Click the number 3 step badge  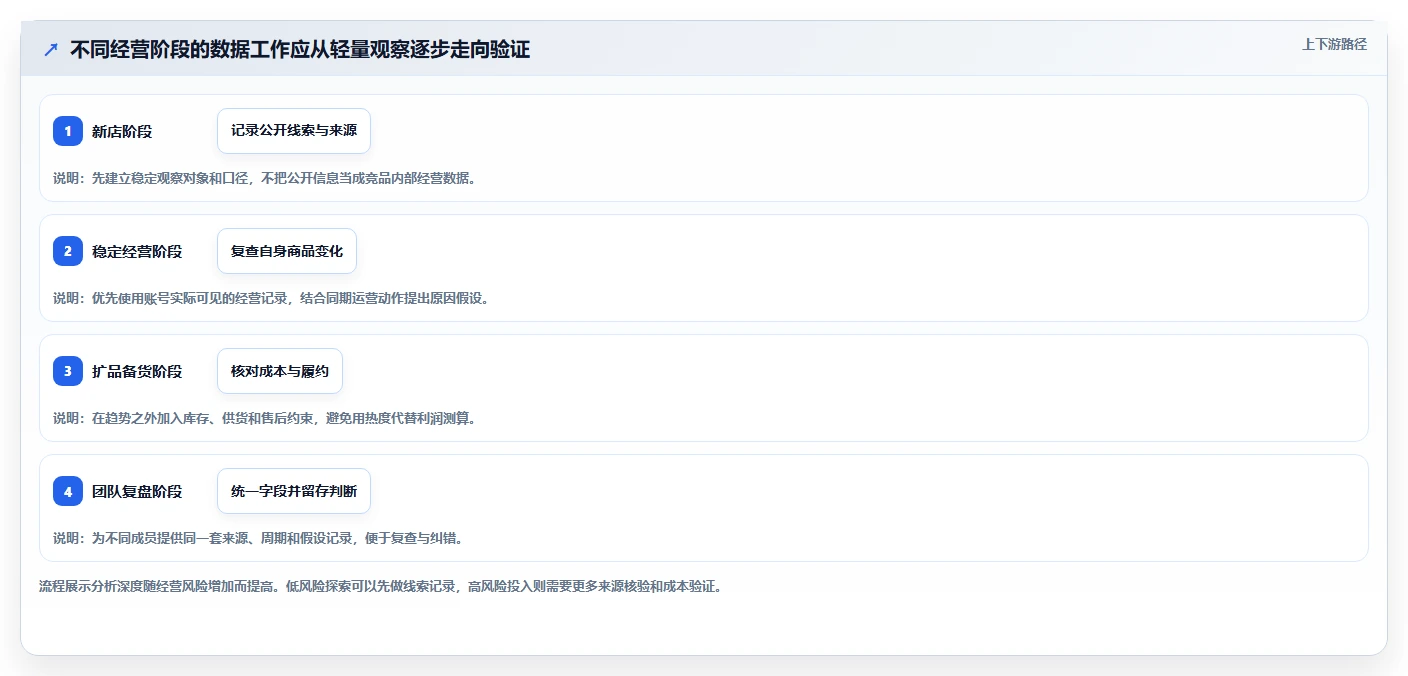(68, 371)
